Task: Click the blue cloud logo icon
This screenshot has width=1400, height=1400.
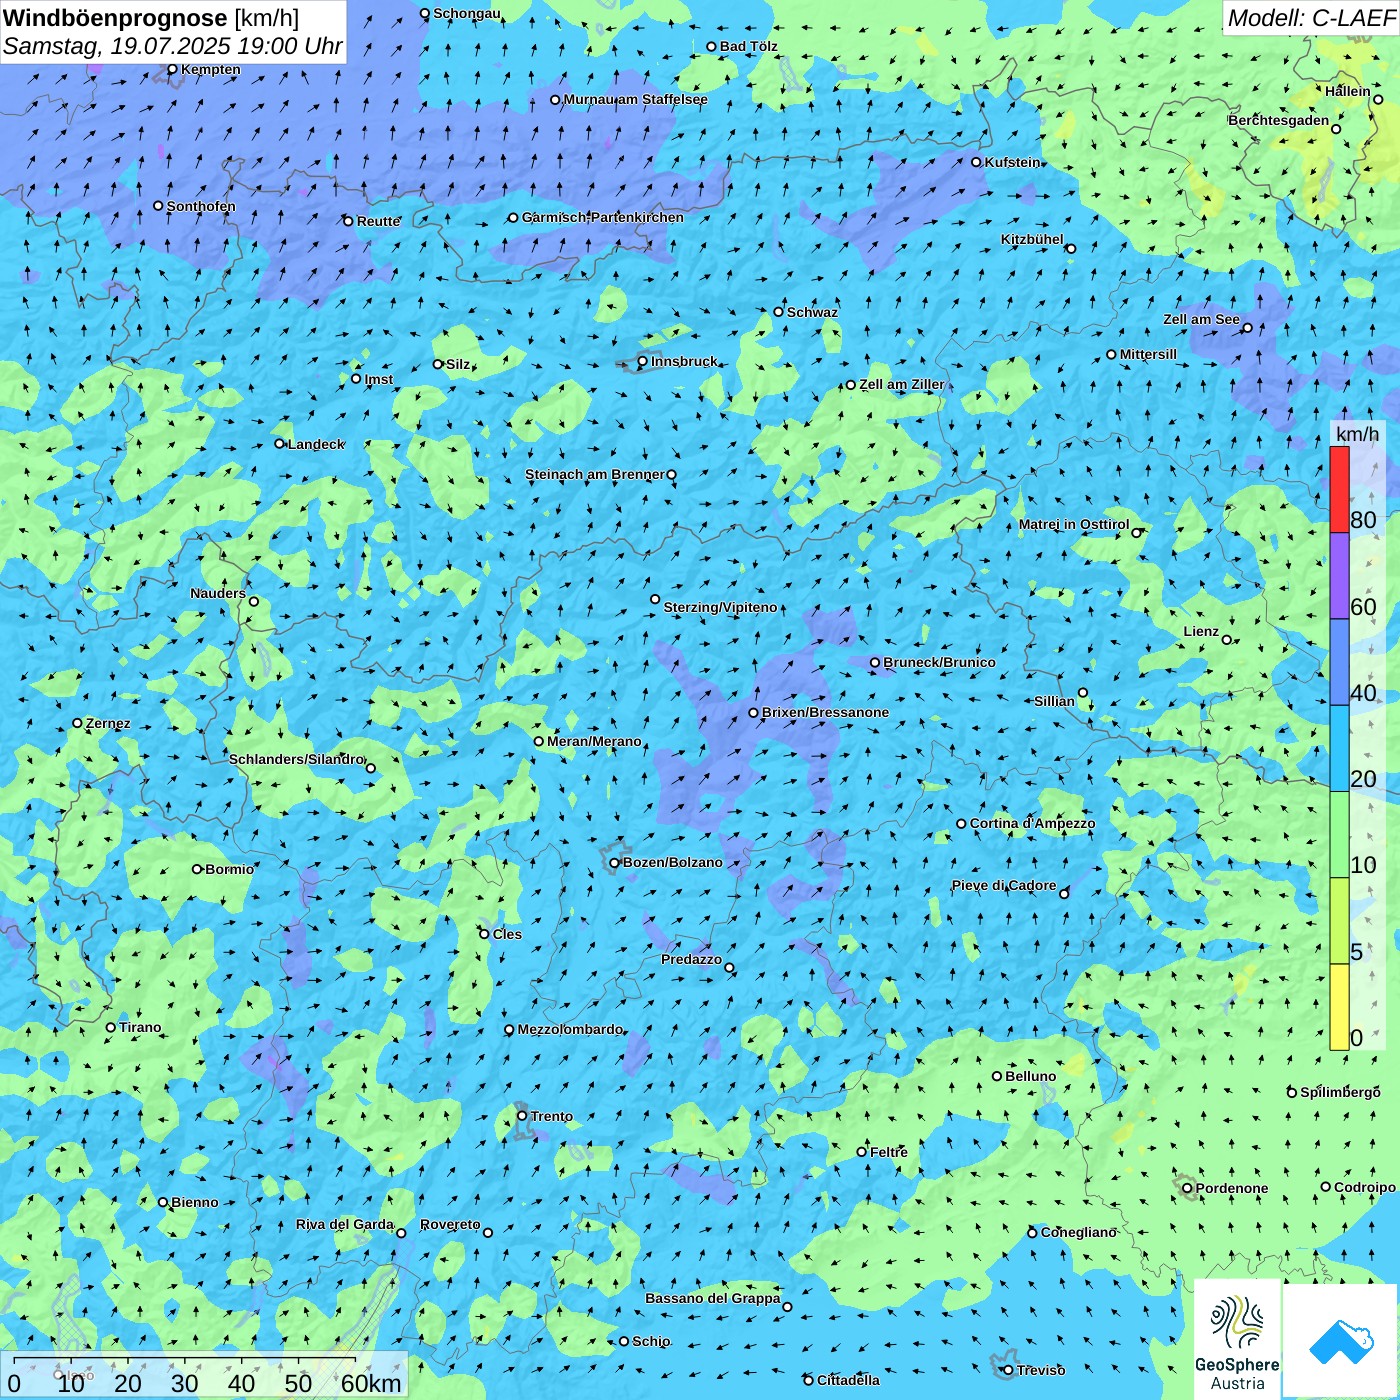Action: [x=1340, y=1341]
